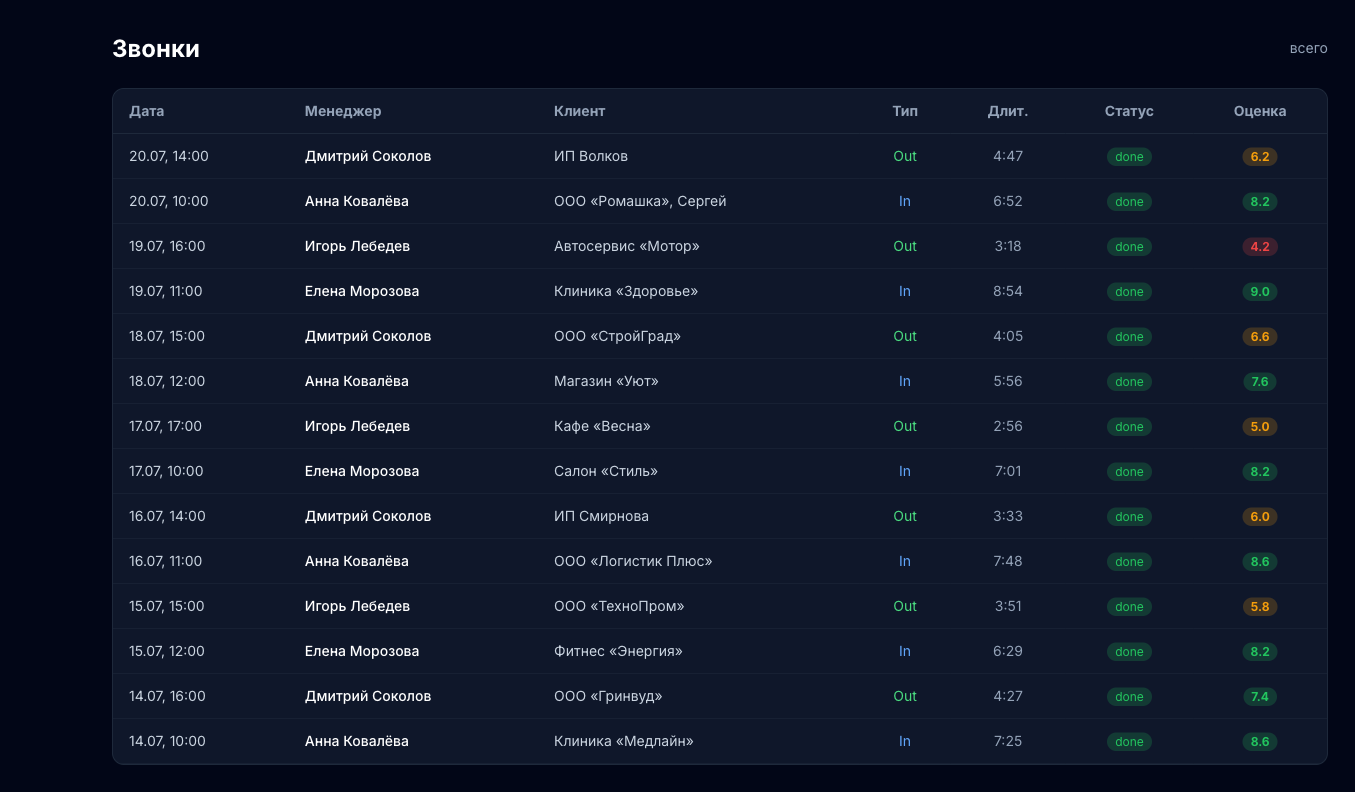1355x792 pixels.
Task: Click the Оценка column header
Action: 1260,111
